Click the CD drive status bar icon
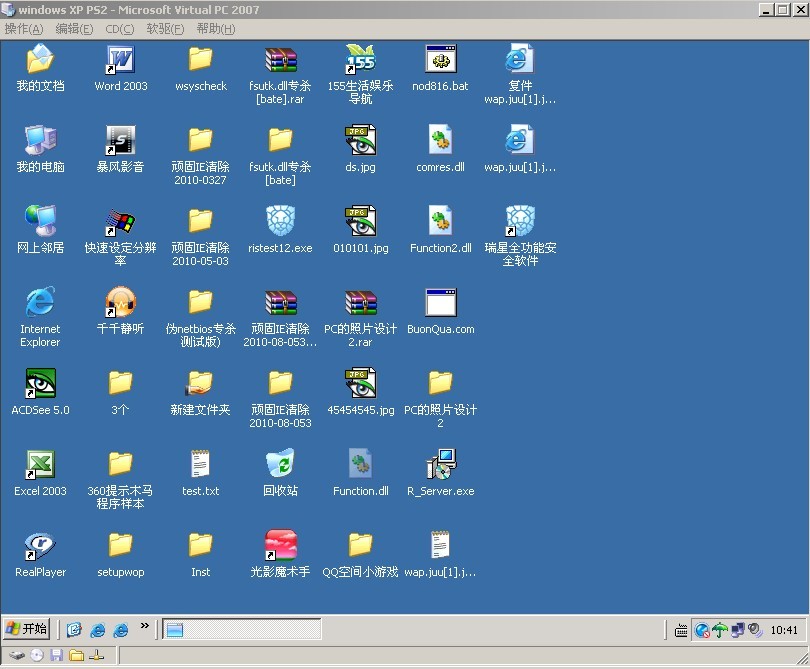Viewport: 810px width, 669px height. (x=37, y=656)
